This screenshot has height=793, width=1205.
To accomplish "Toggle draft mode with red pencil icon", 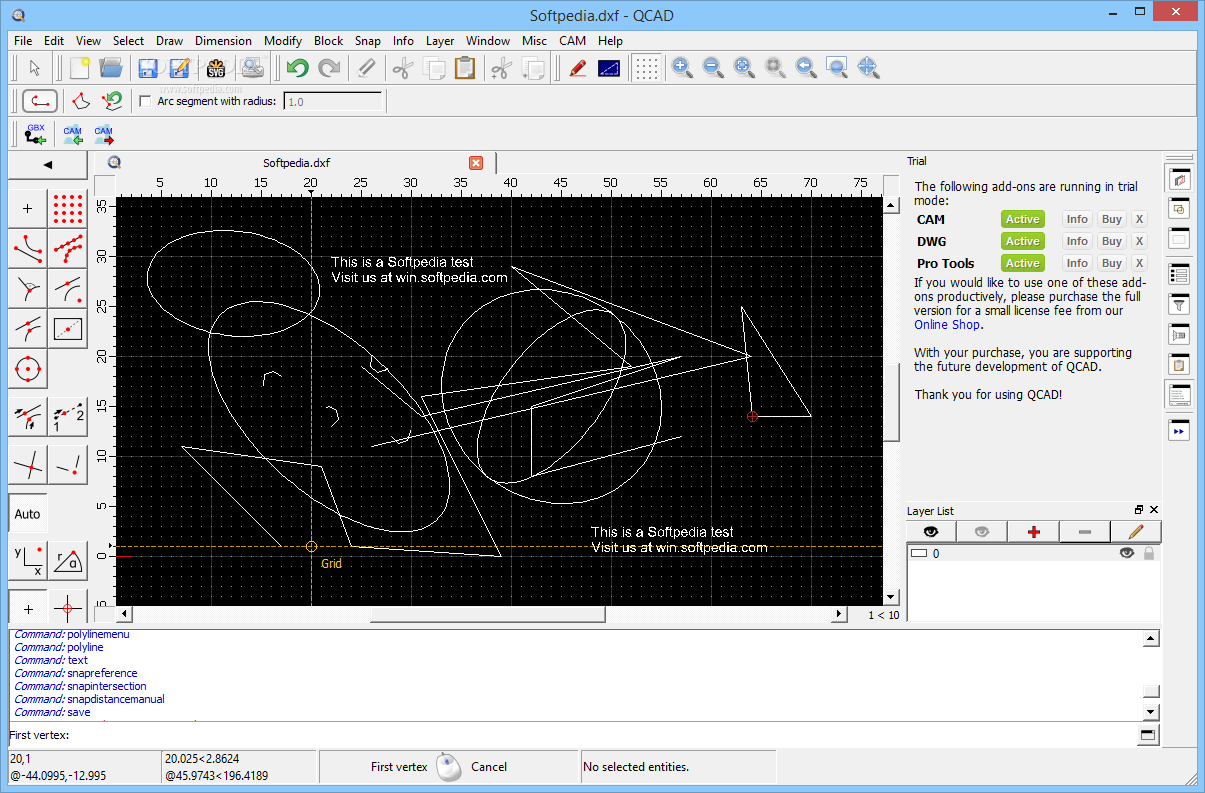I will [577, 68].
